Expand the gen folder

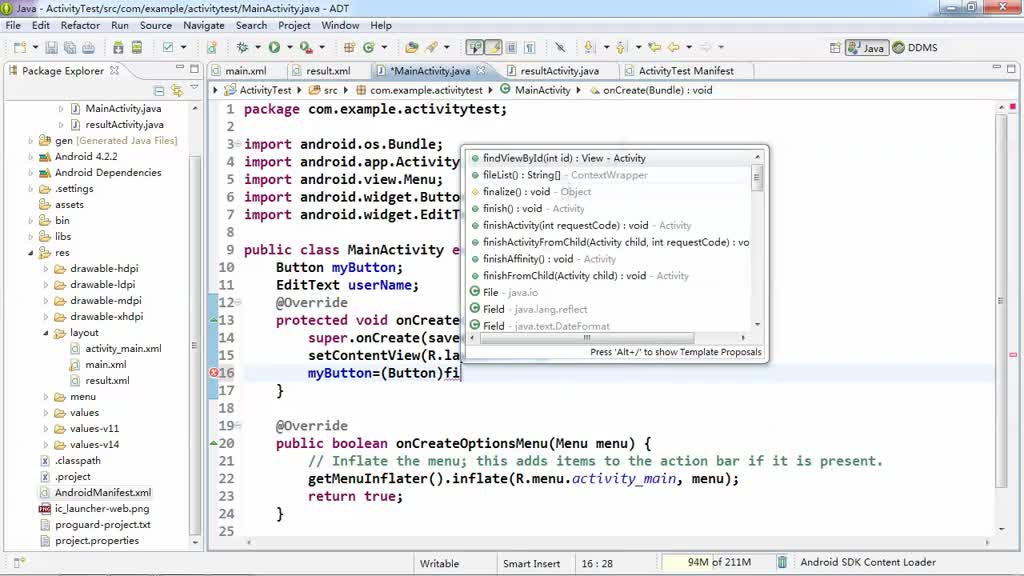pos(30,140)
